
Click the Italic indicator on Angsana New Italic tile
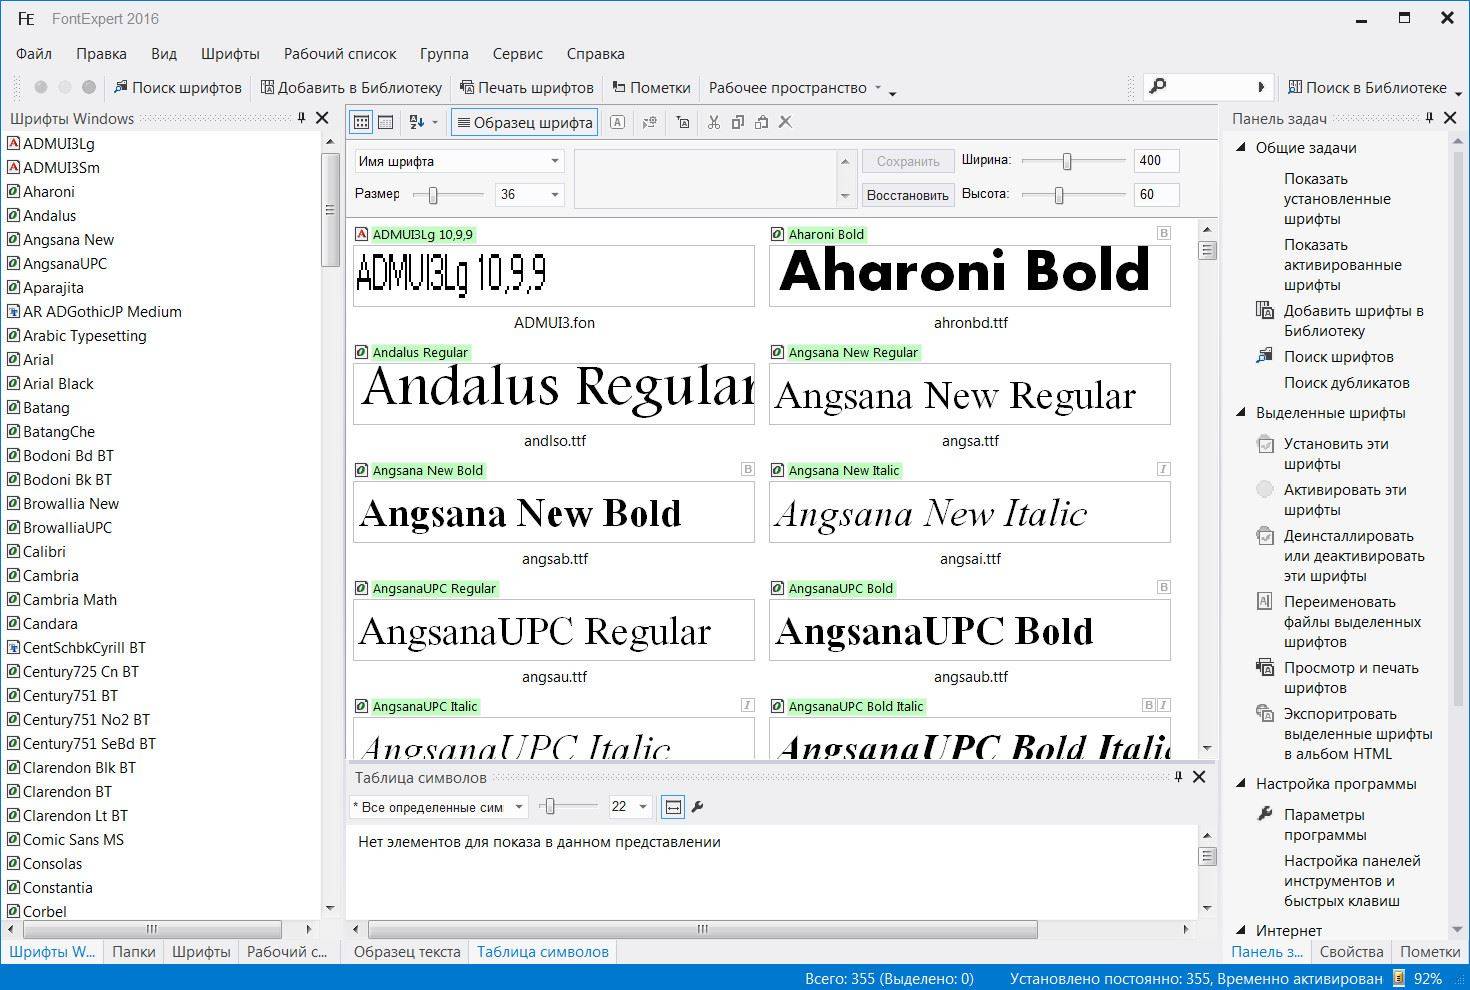tap(1163, 469)
